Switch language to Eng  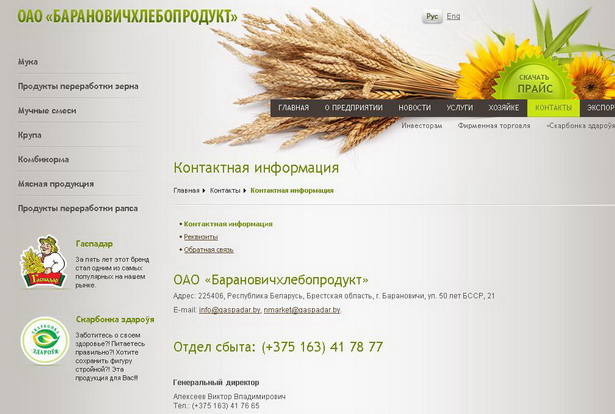(453, 17)
